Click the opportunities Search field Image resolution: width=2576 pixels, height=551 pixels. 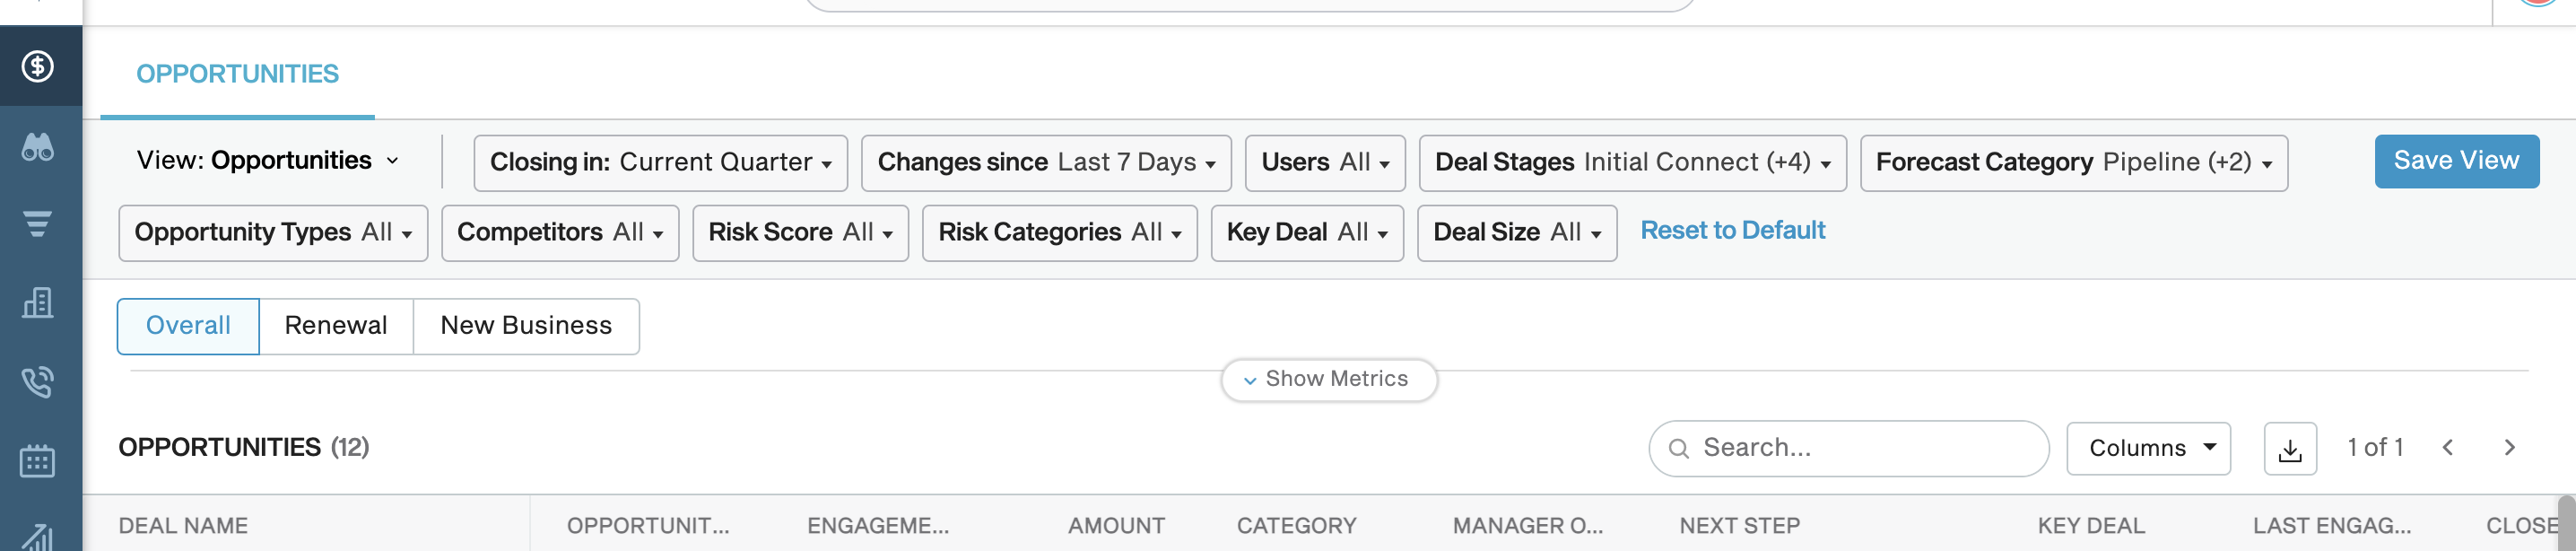point(1848,449)
